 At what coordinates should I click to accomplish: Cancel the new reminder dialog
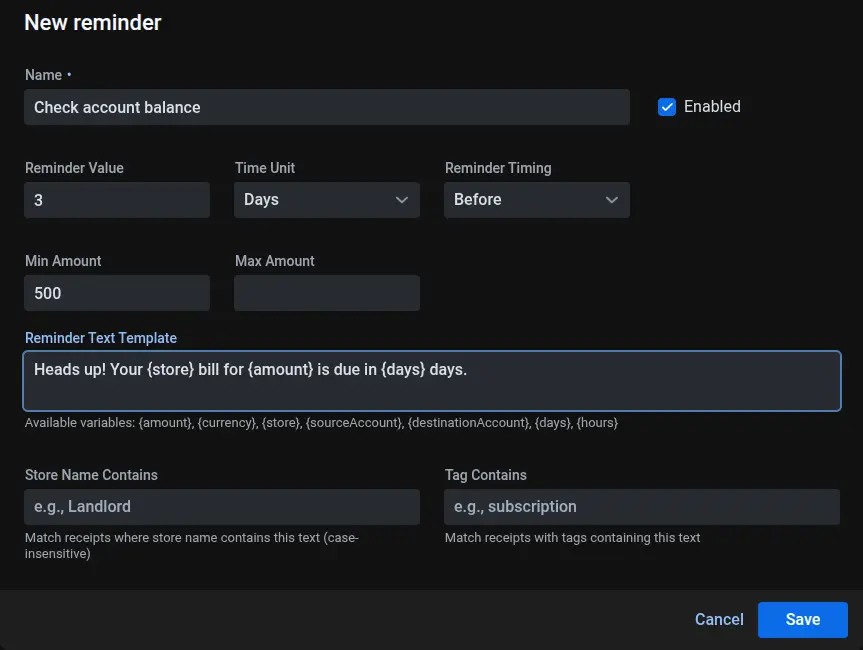coord(719,620)
